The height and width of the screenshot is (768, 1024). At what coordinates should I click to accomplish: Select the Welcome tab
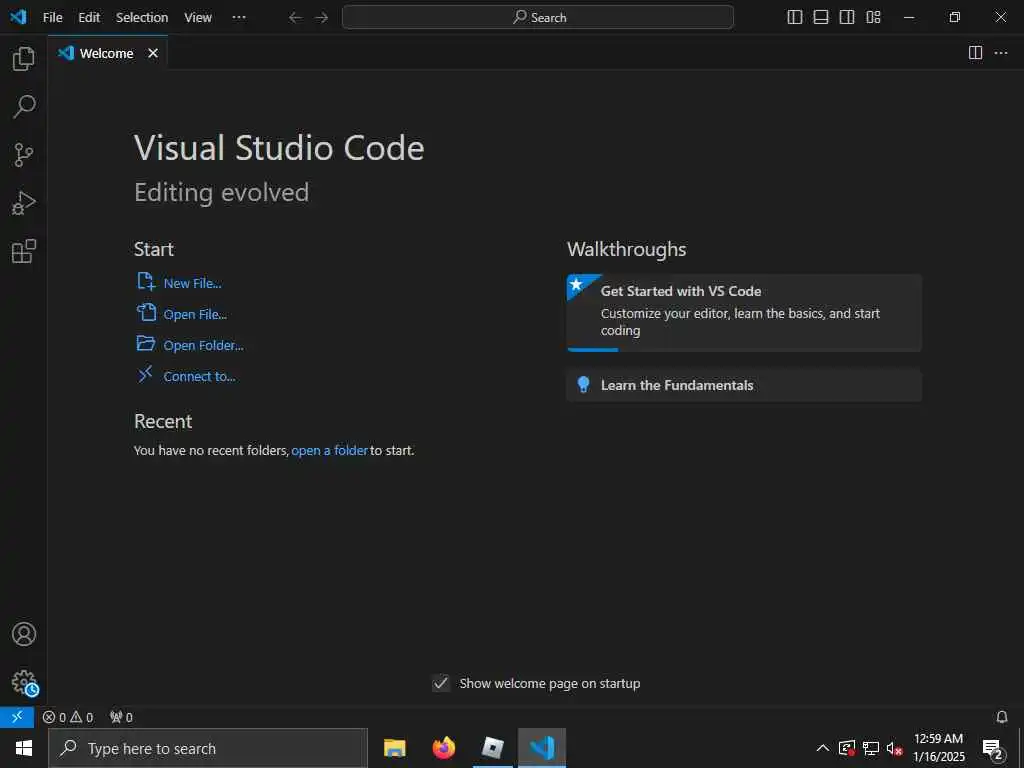point(107,53)
